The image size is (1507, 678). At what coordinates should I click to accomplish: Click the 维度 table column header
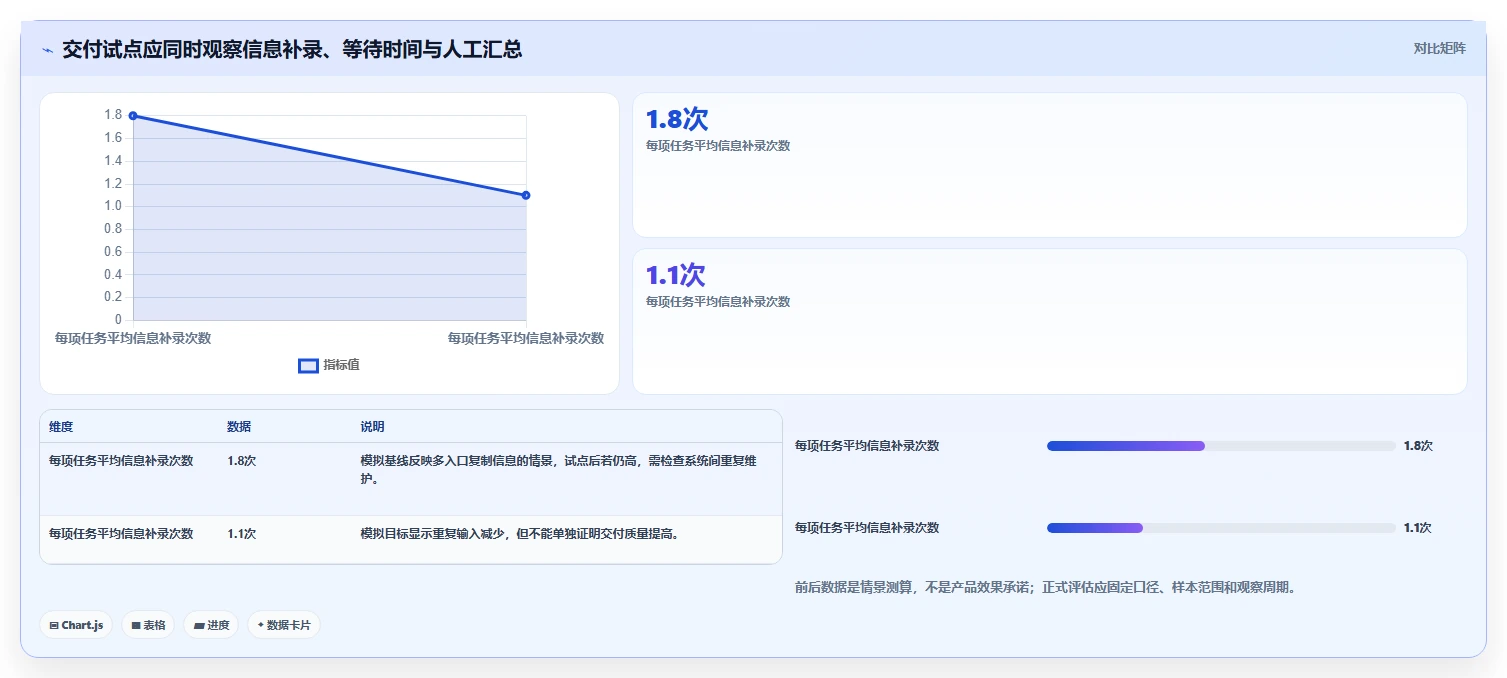point(61,427)
